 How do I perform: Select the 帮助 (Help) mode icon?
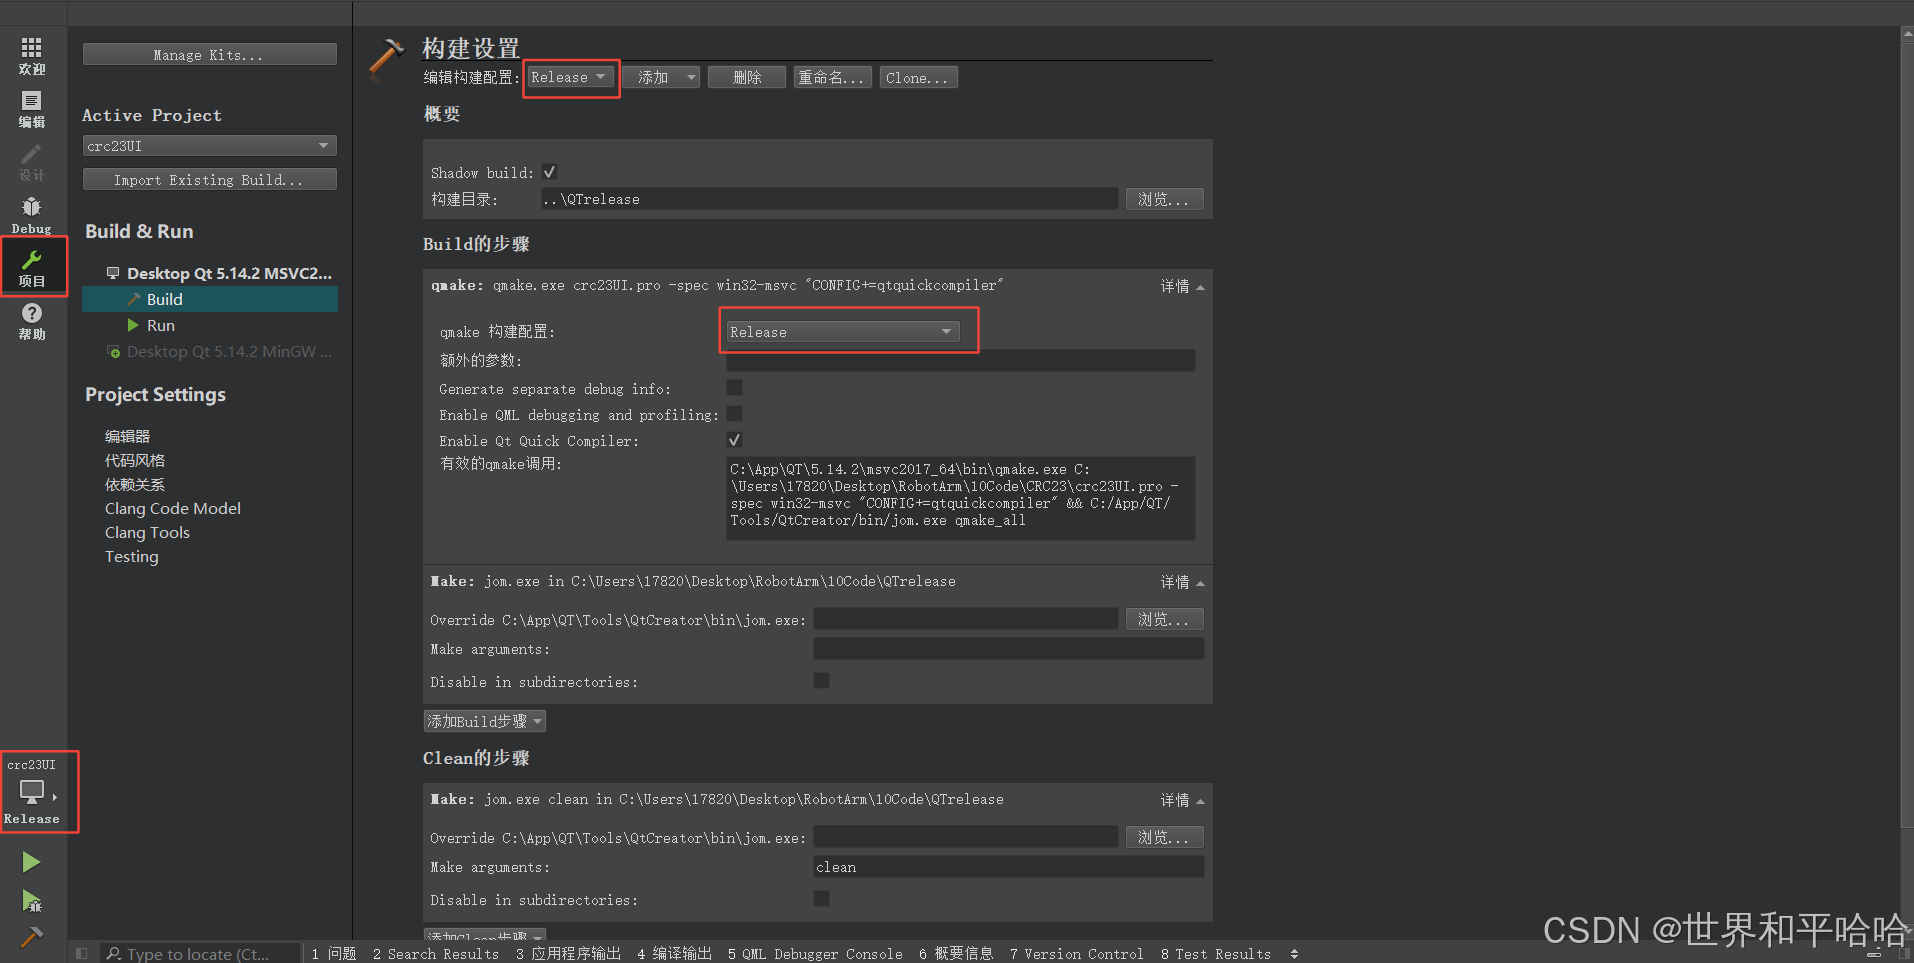coord(31,320)
